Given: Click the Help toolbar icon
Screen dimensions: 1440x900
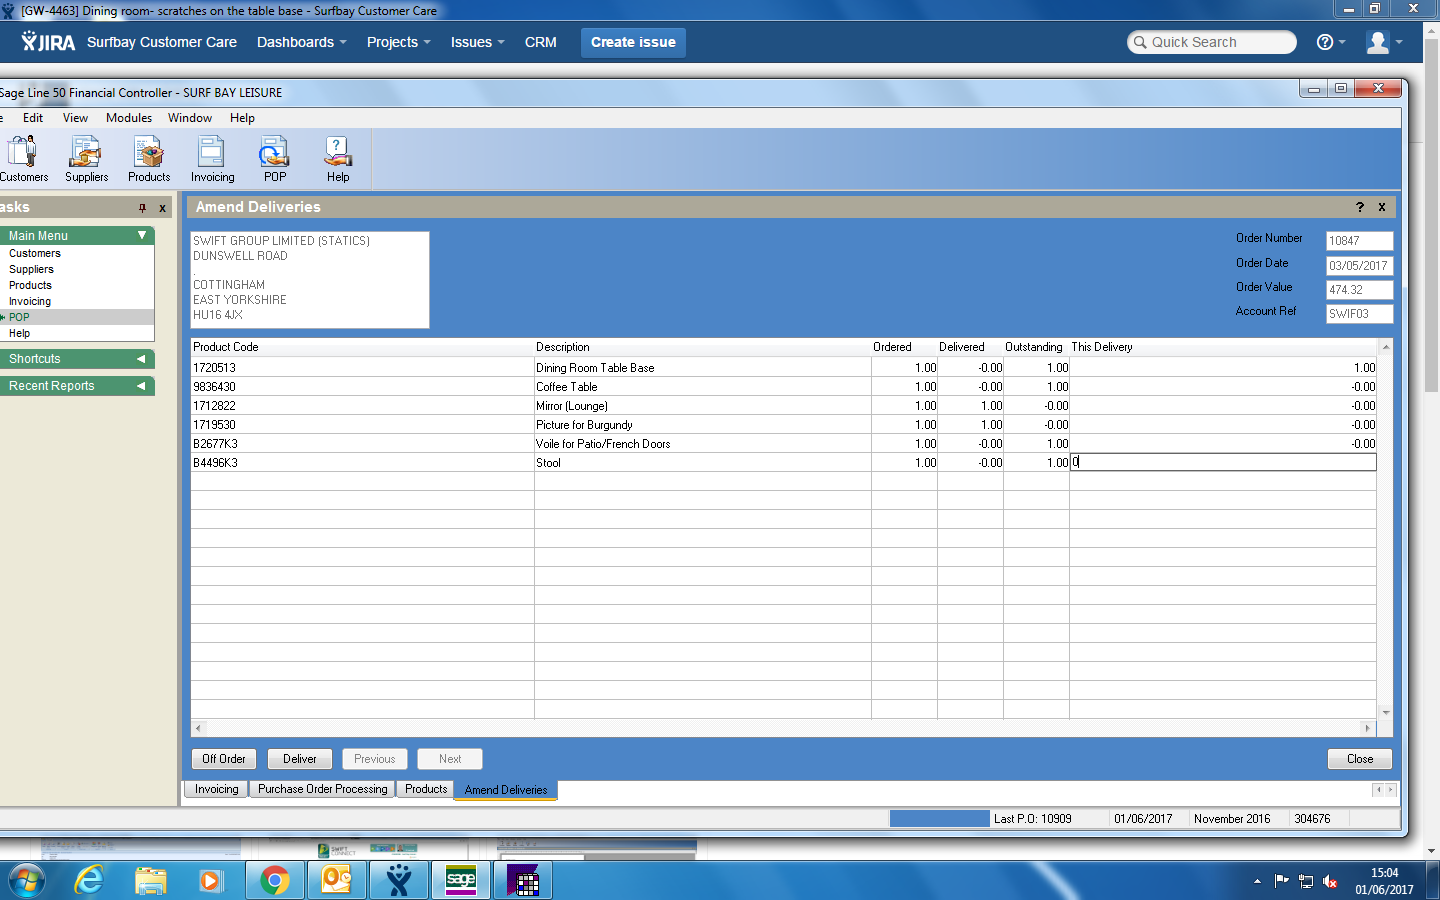Looking at the screenshot, I should 338,159.
